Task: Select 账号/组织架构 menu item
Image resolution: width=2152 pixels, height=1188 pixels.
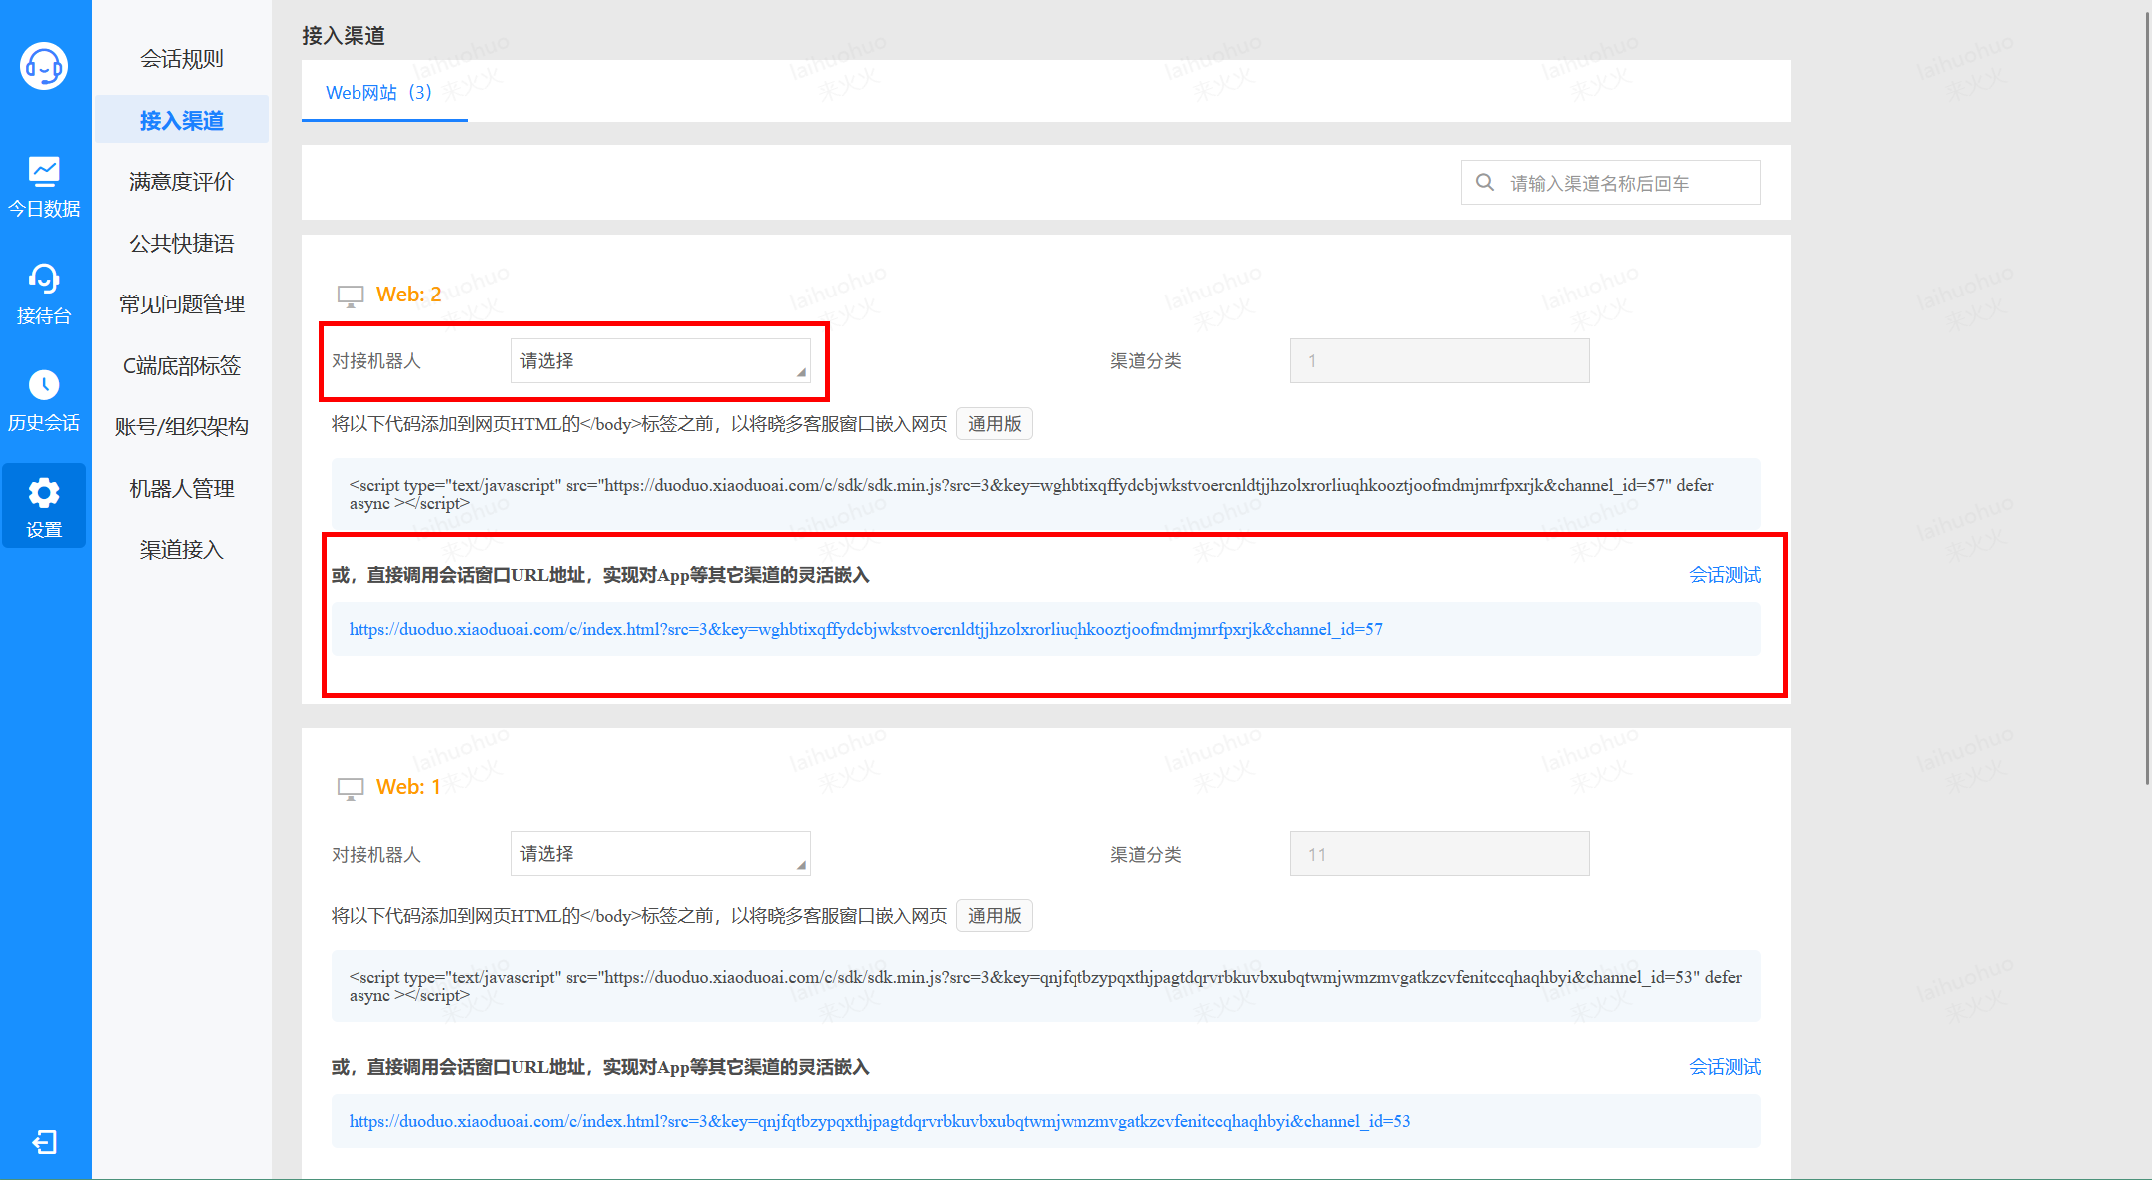Action: point(182,427)
